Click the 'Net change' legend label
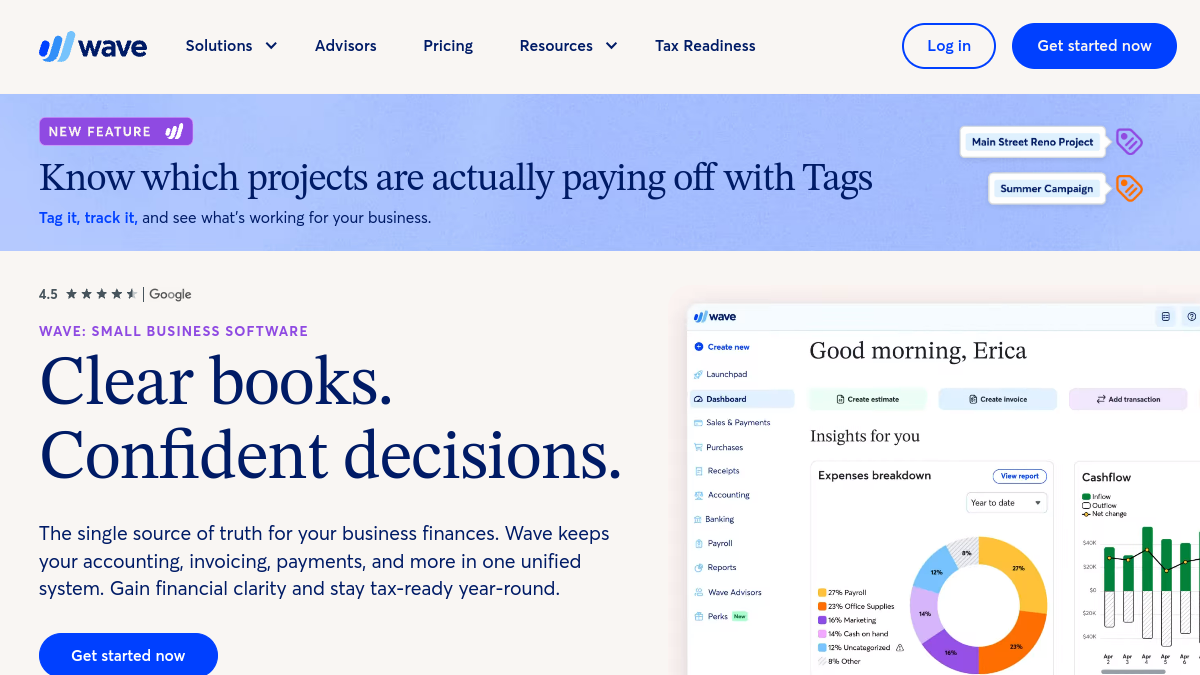 (1109, 514)
